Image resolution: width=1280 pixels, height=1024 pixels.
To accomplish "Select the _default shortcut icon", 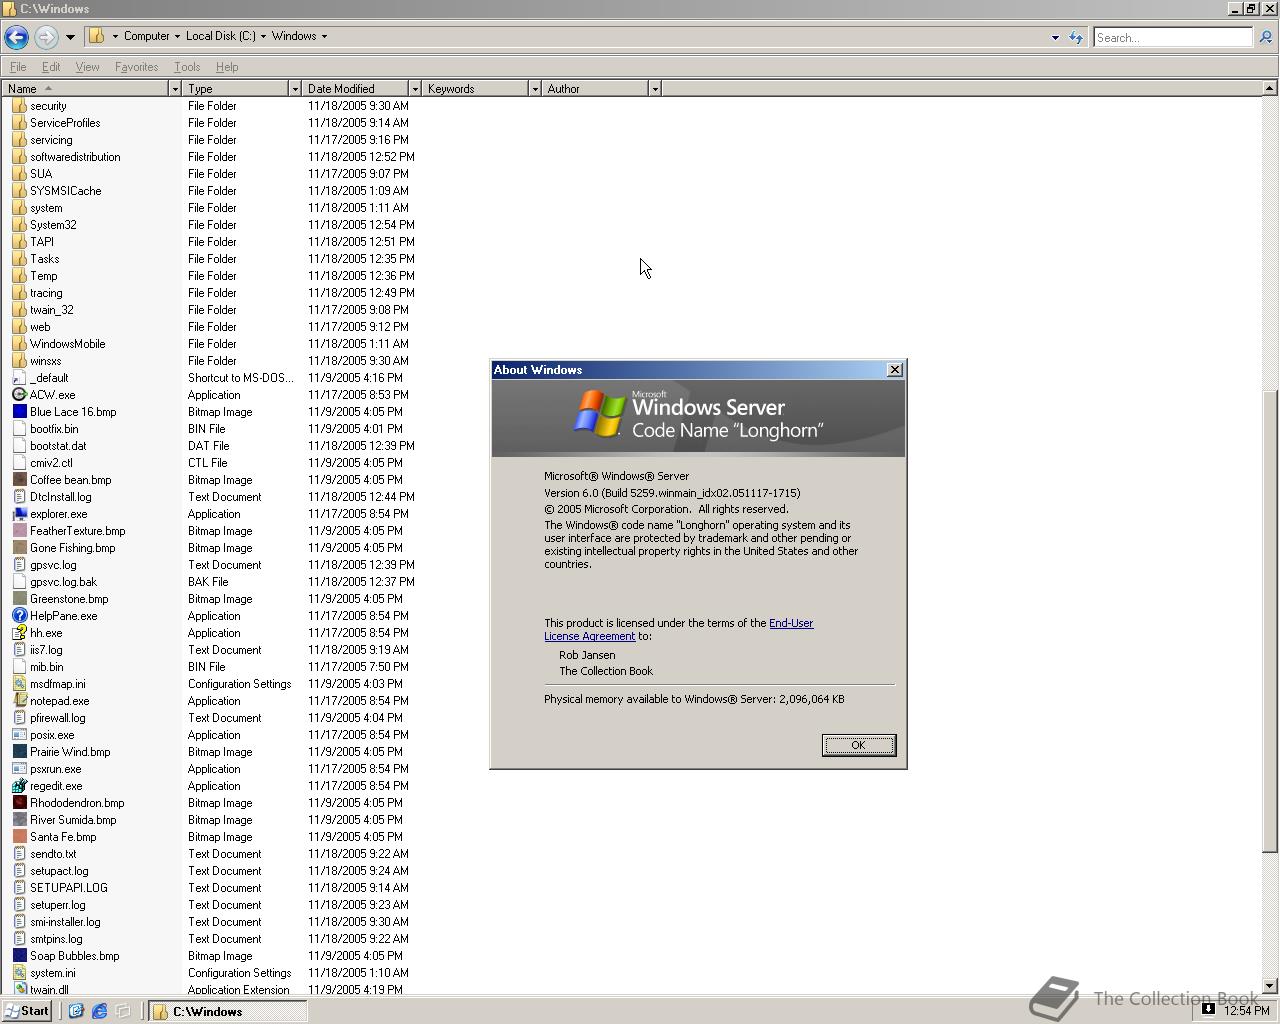I will 19,378.
